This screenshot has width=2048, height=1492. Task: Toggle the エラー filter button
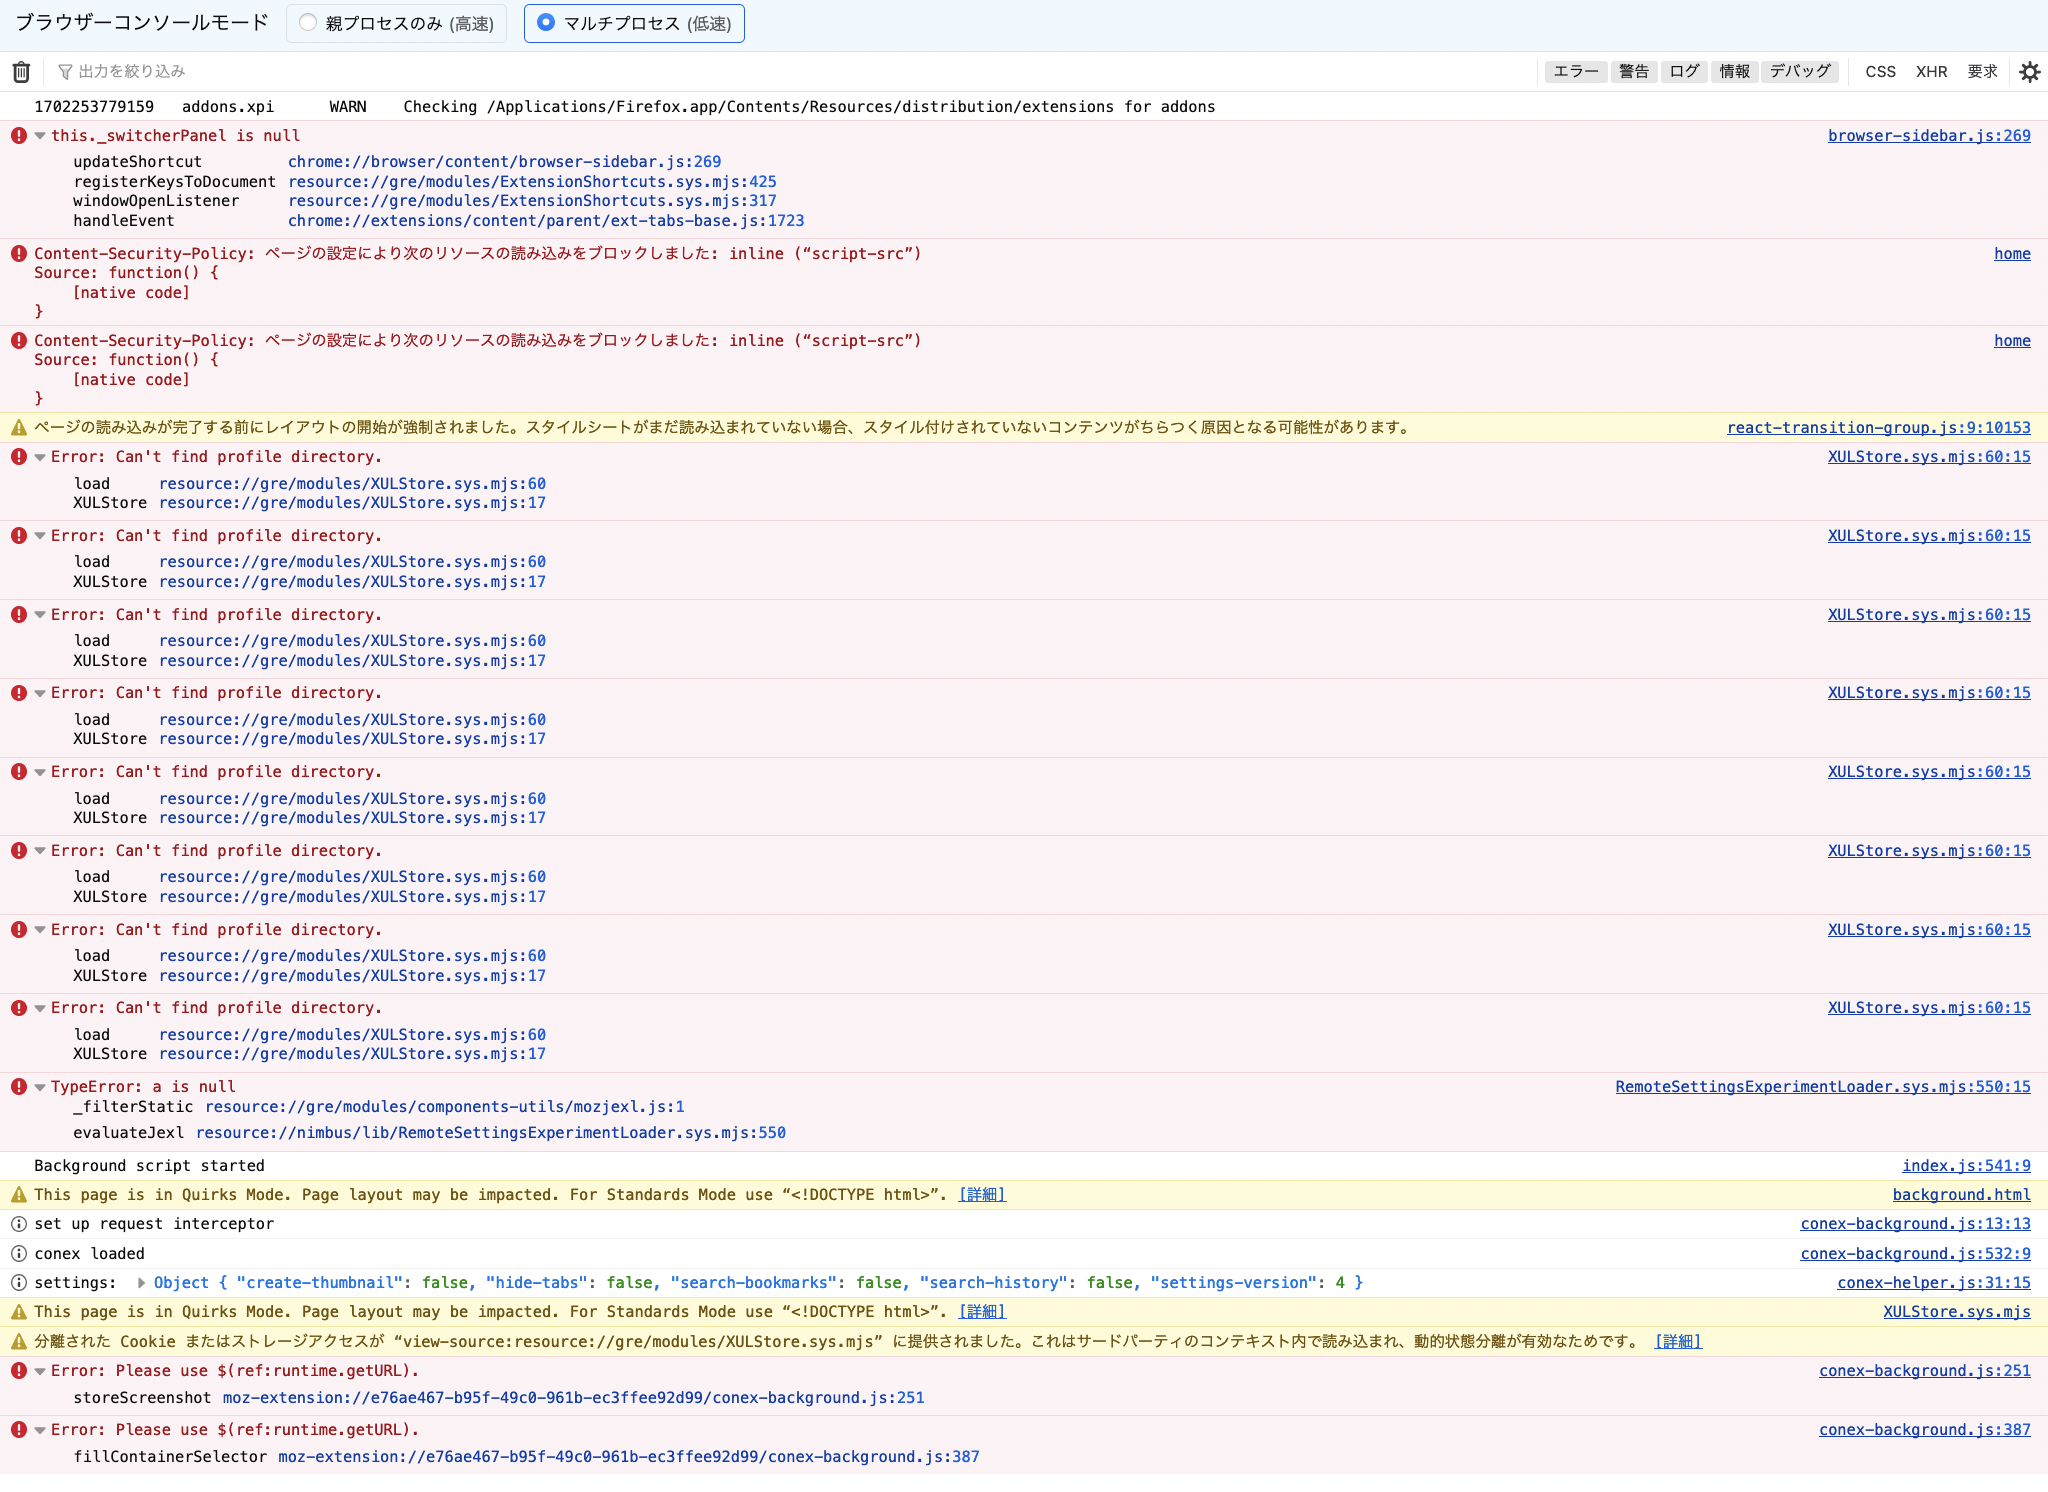pos(1576,71)
